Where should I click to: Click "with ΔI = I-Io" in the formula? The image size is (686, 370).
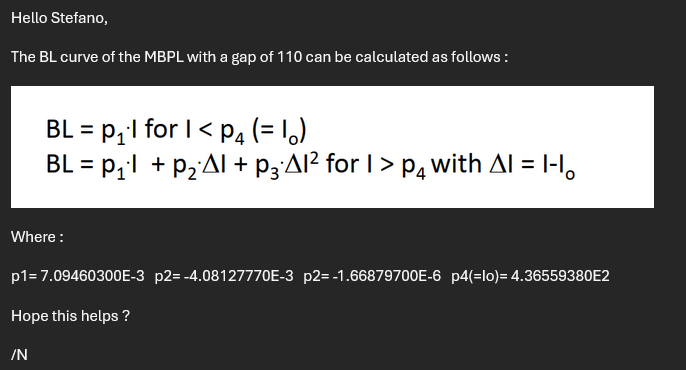coord(503,166)
